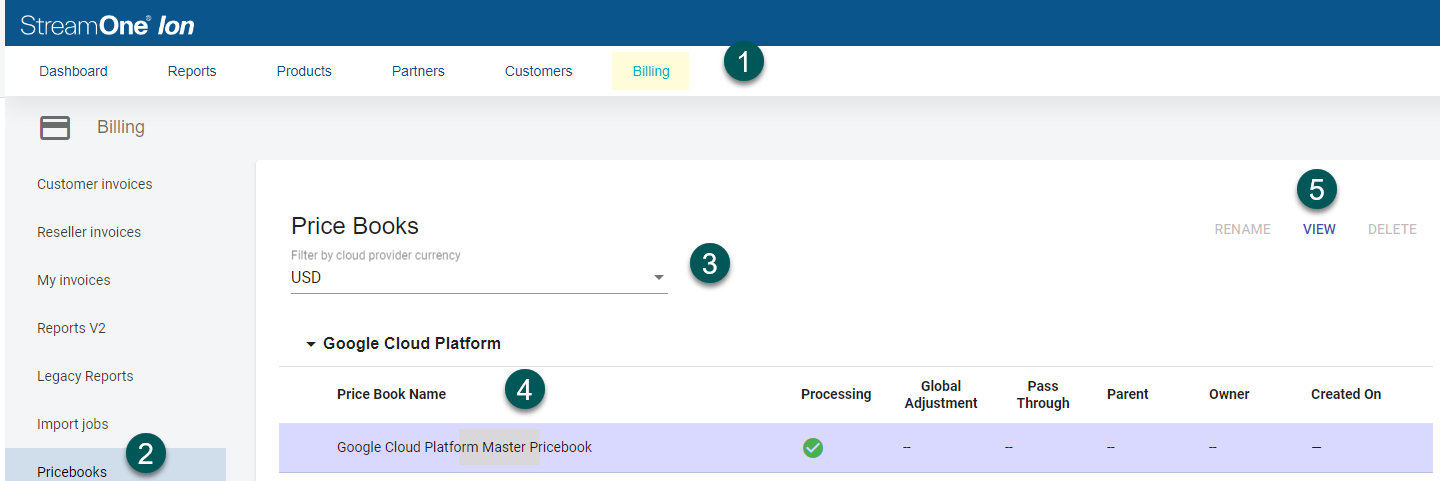Click the USD dropdown arrow
Image resolution: width=1440 pixels, height=481 pixels.
coord(659,278)
